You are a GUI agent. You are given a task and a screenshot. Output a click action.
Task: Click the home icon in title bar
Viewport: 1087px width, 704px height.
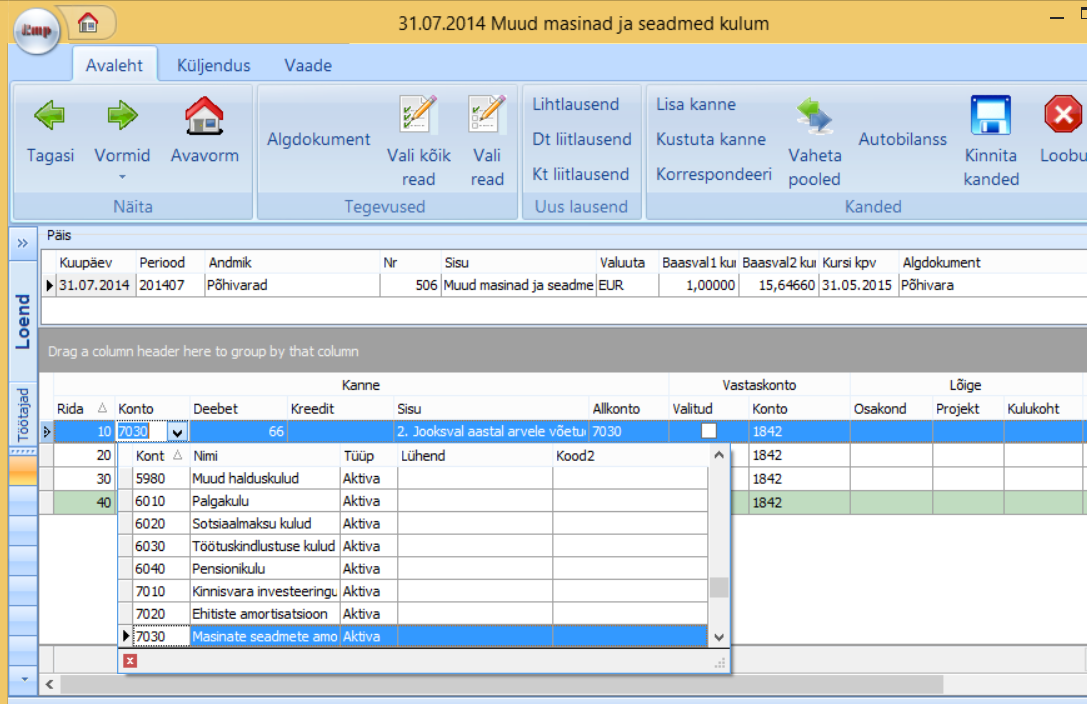[88, 22]
